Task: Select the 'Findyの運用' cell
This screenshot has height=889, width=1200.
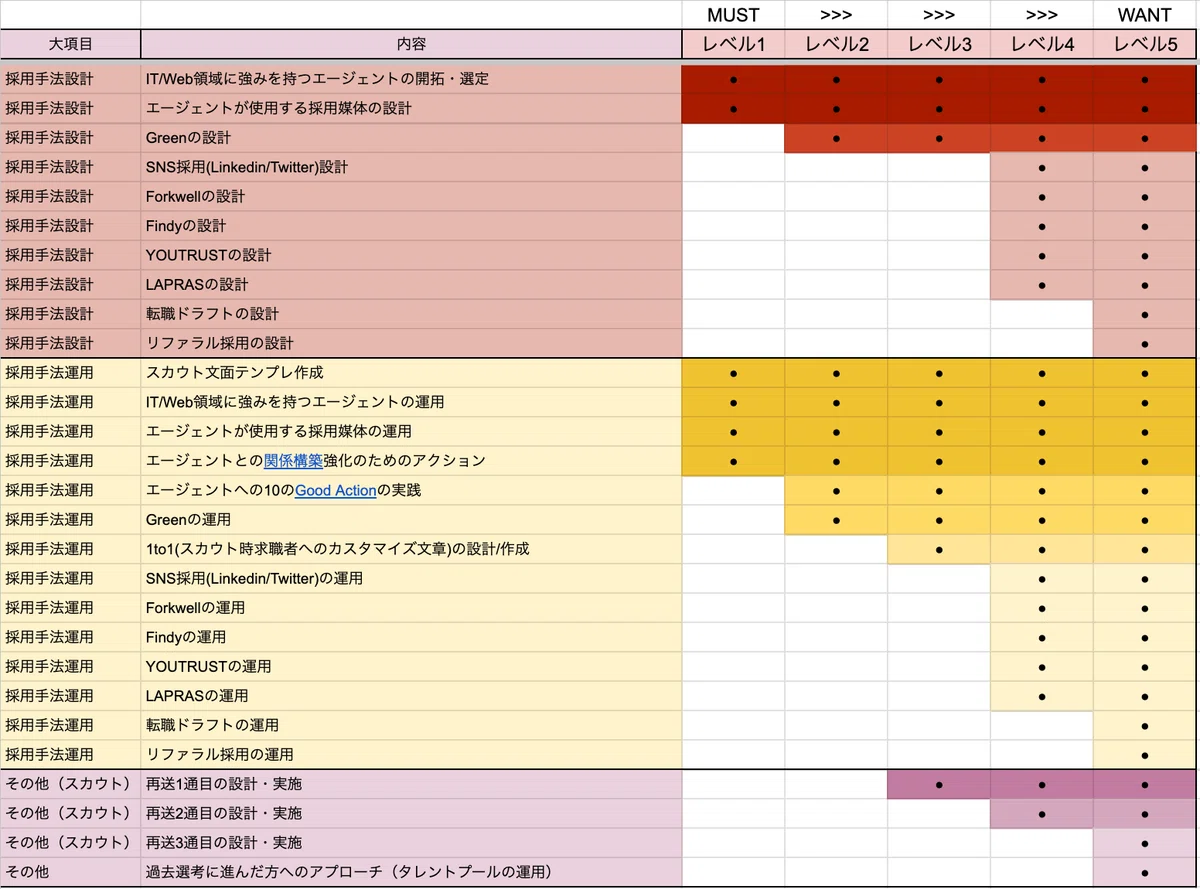Action: point(411,637)
